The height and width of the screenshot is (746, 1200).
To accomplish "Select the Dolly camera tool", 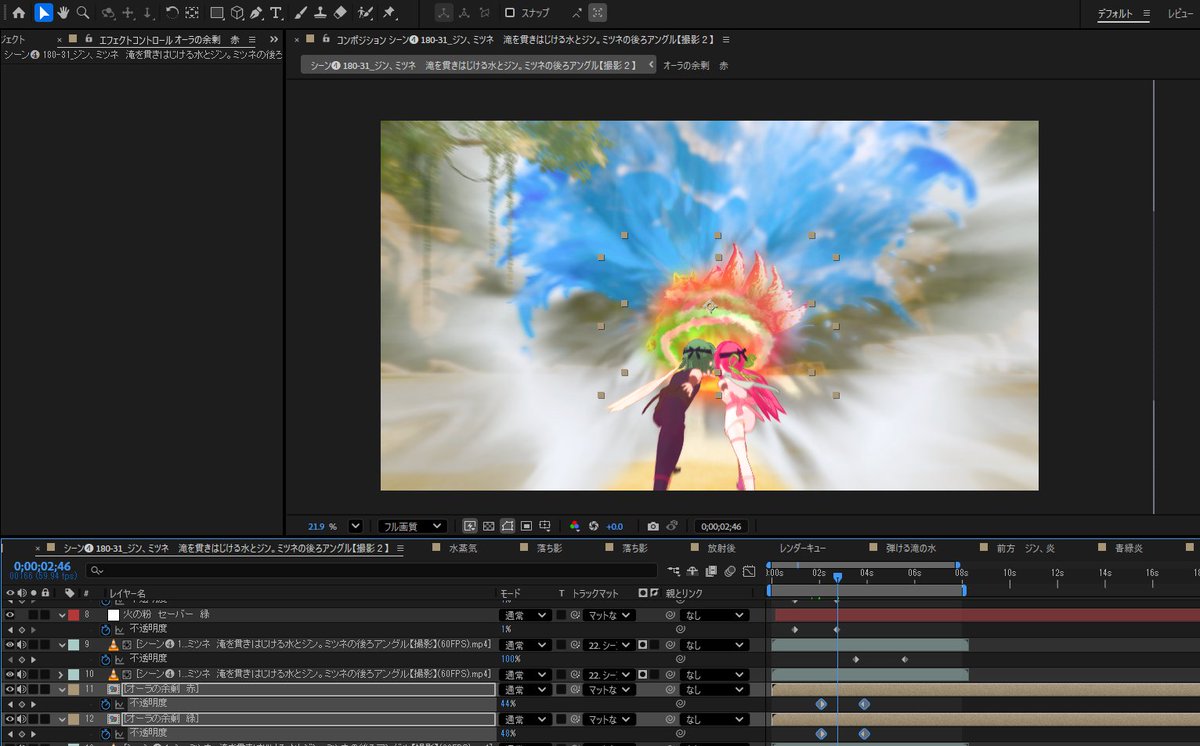I will (x=148, y=13).
